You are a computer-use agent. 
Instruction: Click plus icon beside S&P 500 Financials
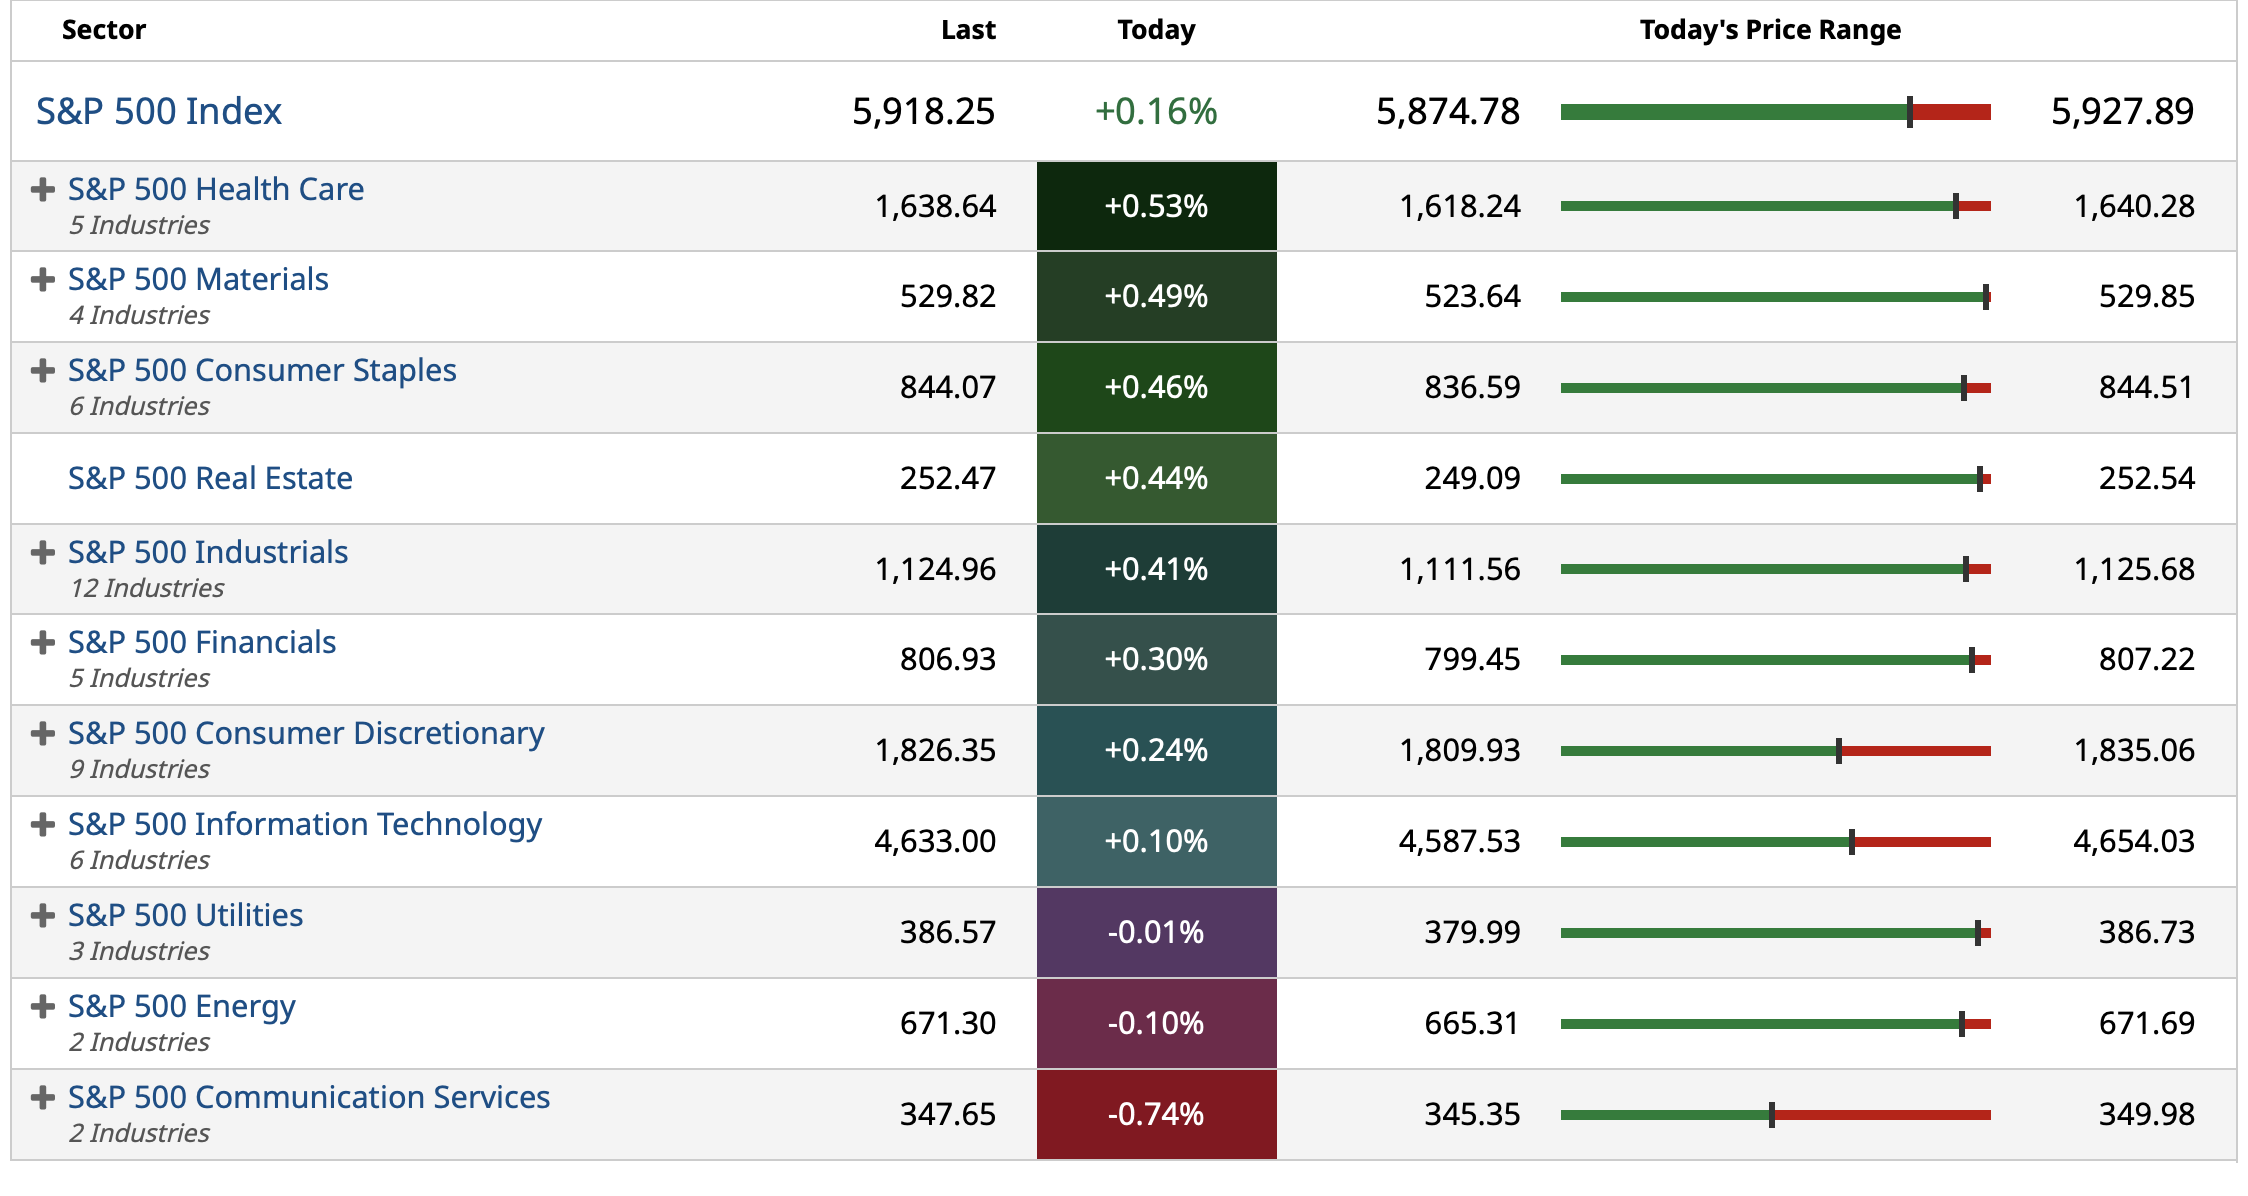[x=42, y=643]
